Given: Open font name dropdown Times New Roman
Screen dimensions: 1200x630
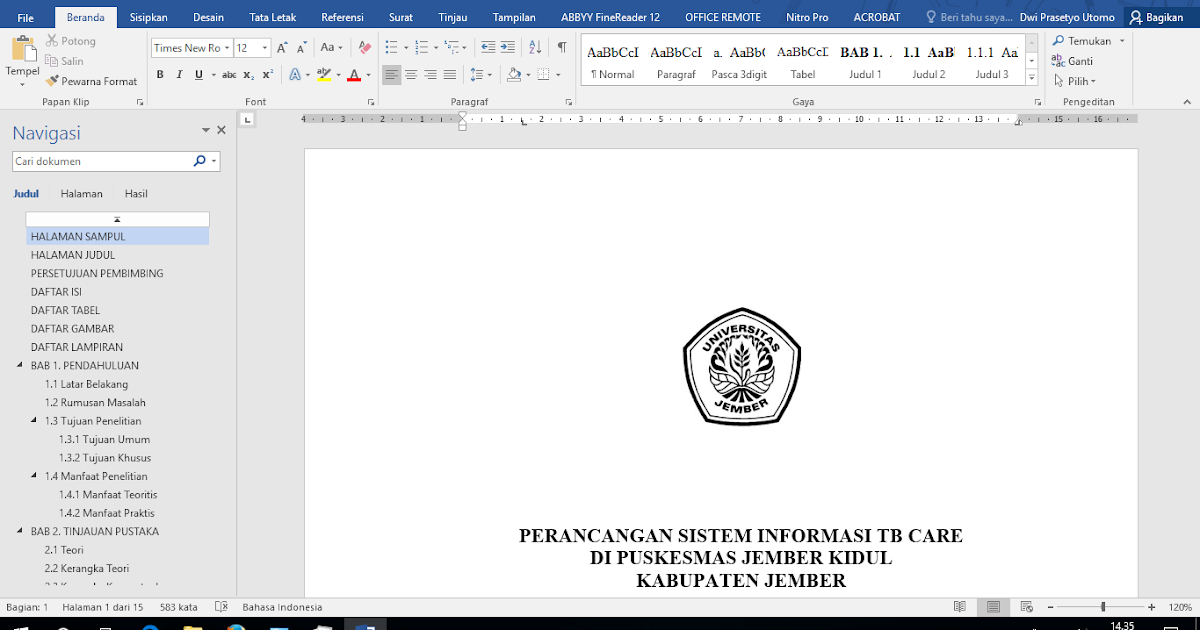Looking at the screenshot, I should (x=227, y=48).
